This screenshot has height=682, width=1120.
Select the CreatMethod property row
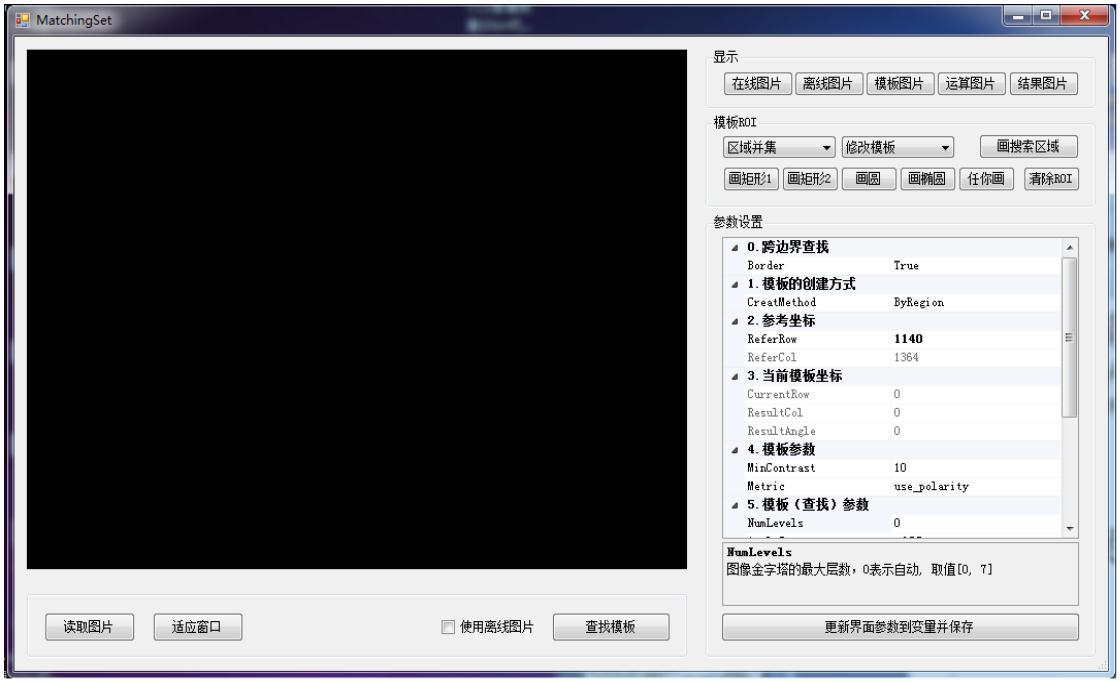pyautogui.click(x=892, y=303)
